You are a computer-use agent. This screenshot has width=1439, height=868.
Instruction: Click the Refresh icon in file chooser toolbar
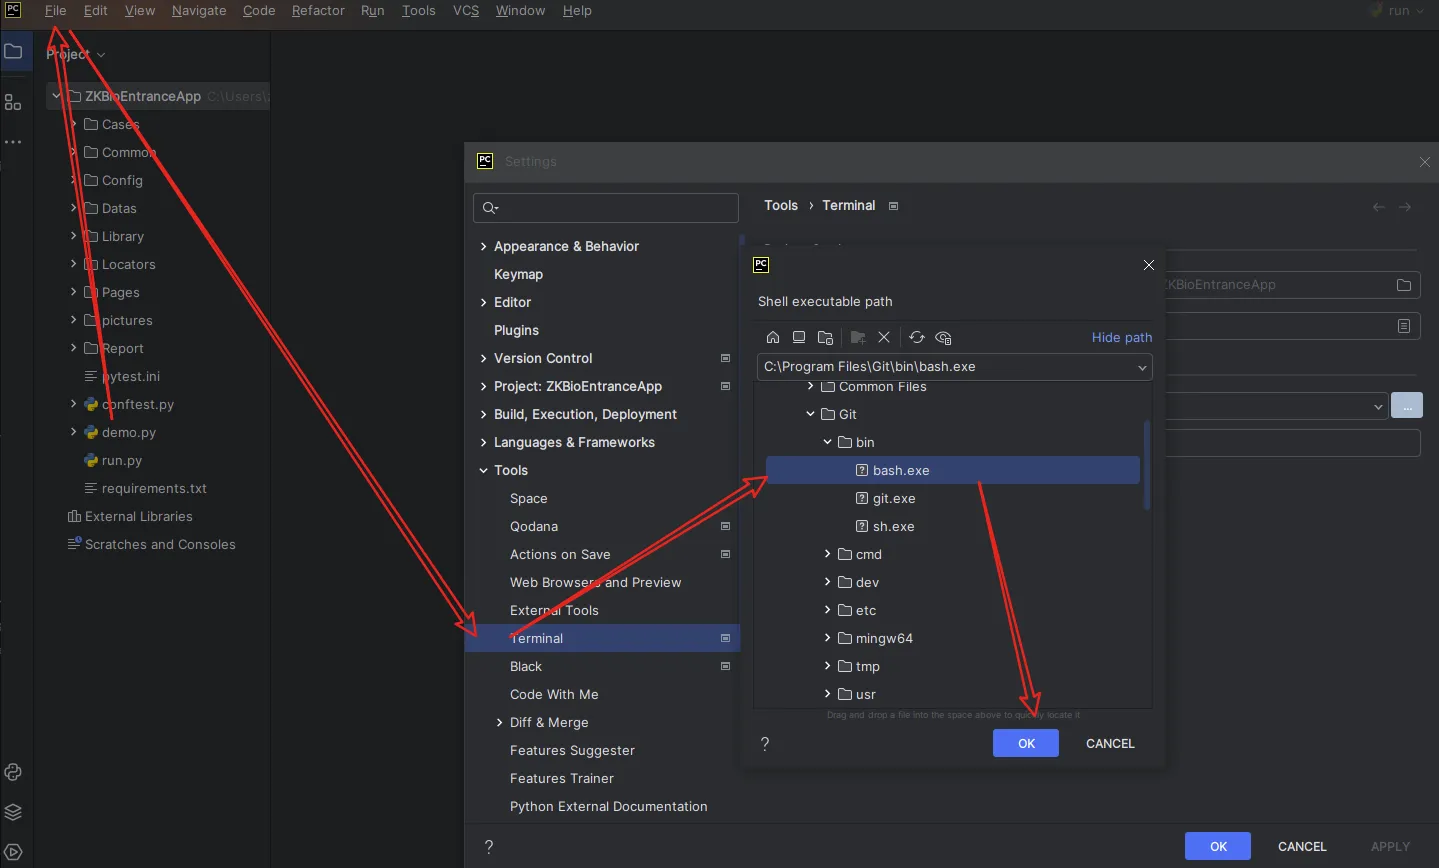[917, 337]
